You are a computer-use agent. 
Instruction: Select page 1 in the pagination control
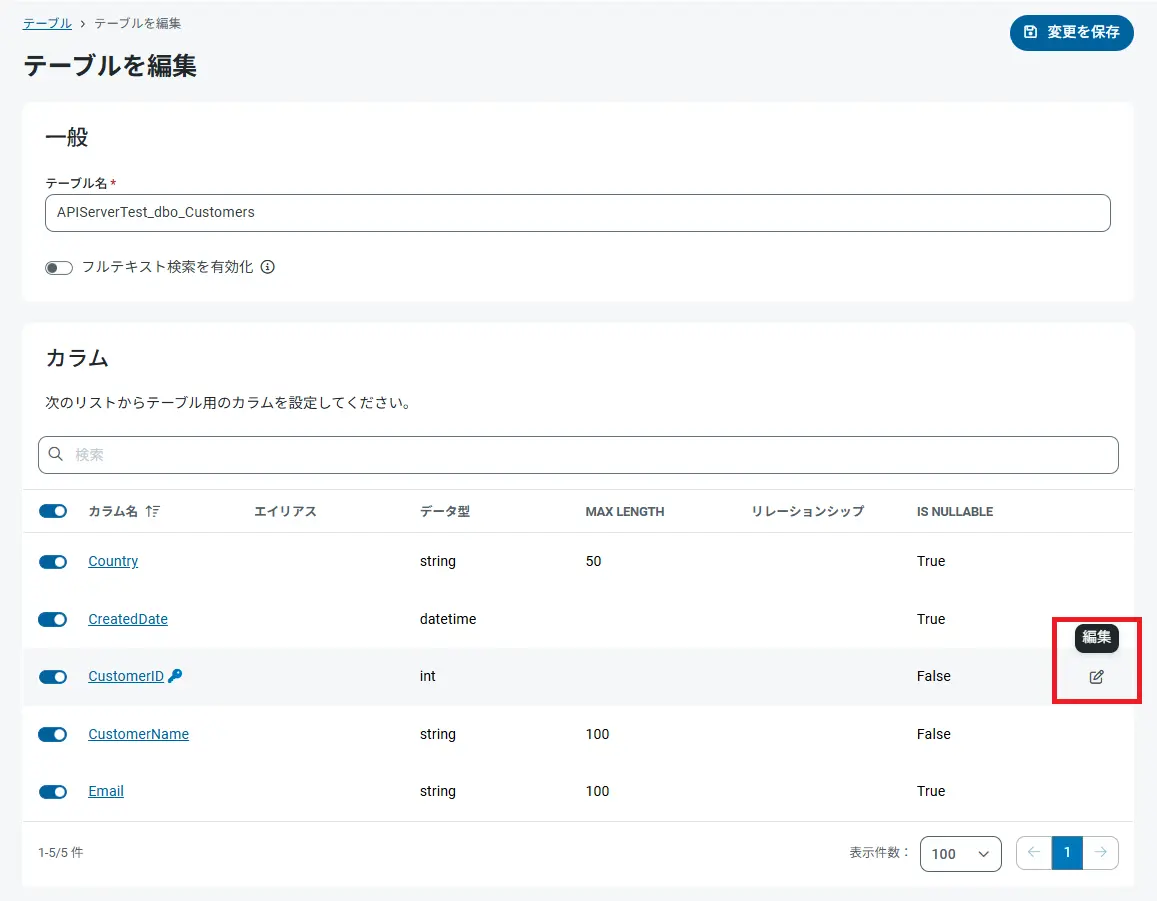(1067, 852)
